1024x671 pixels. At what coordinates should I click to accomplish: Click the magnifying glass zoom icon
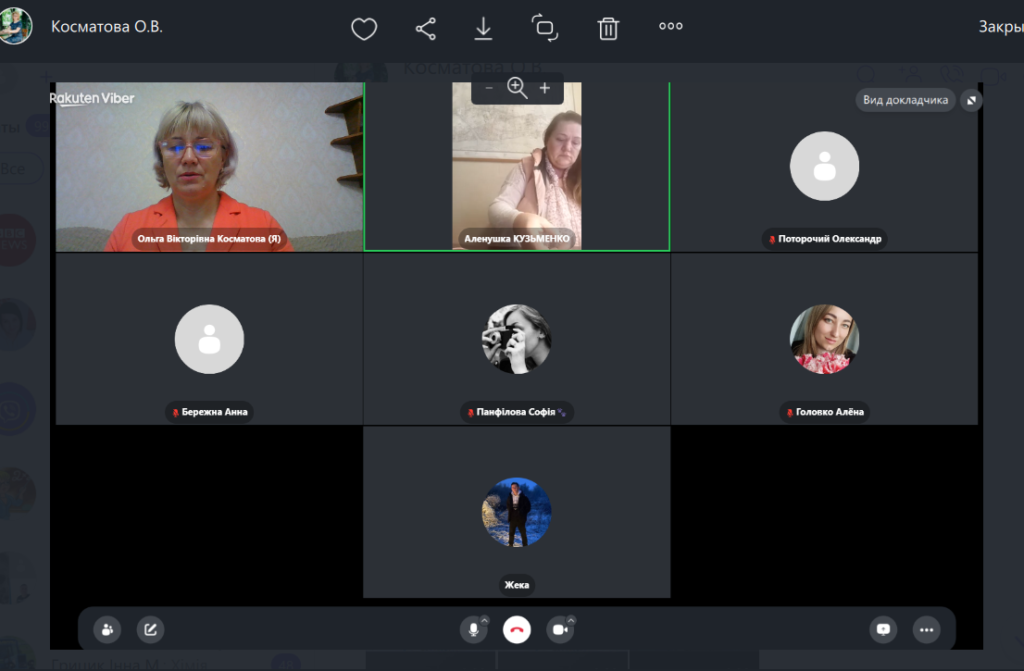pos(517,88)
